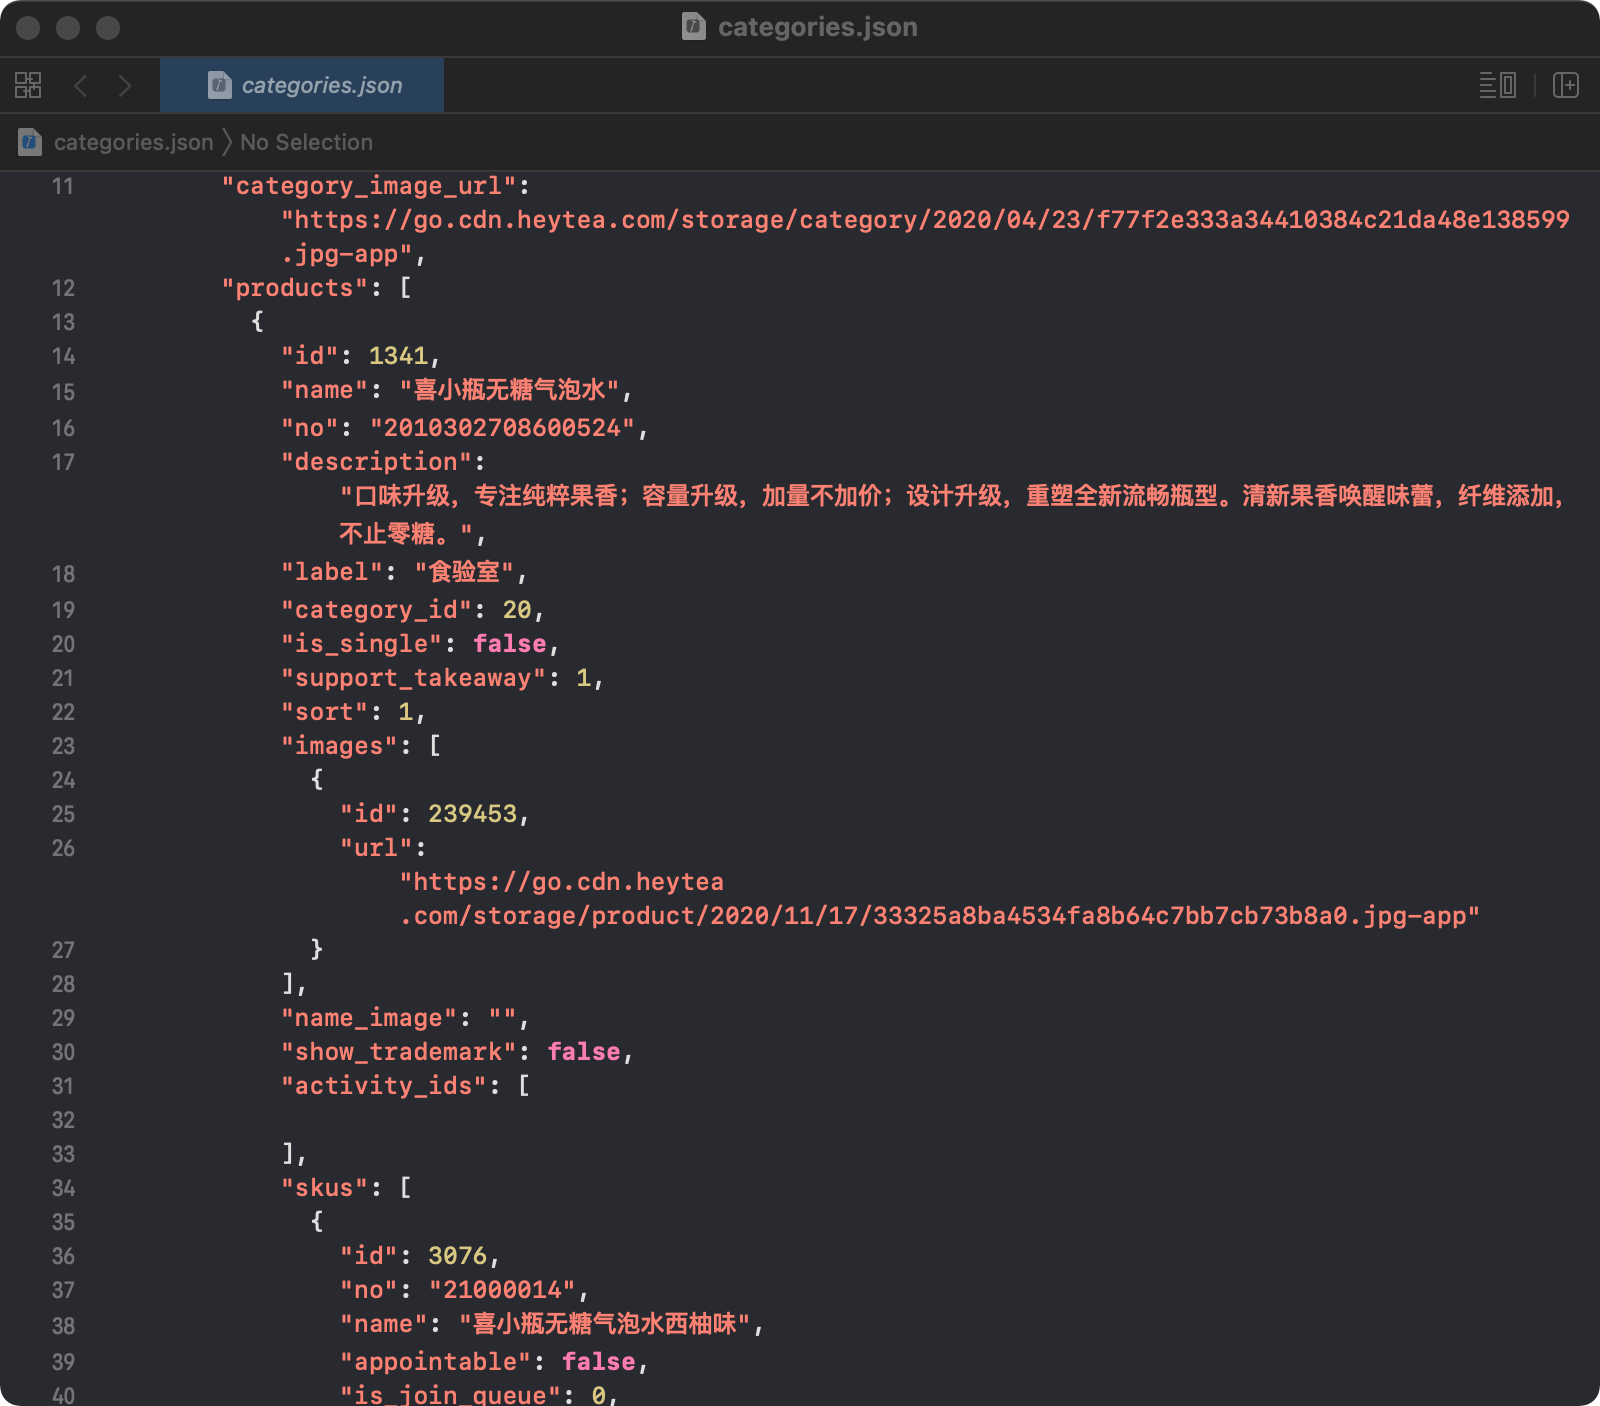
Task: Click line number 11 in the gutter
Action: [63, 186]
